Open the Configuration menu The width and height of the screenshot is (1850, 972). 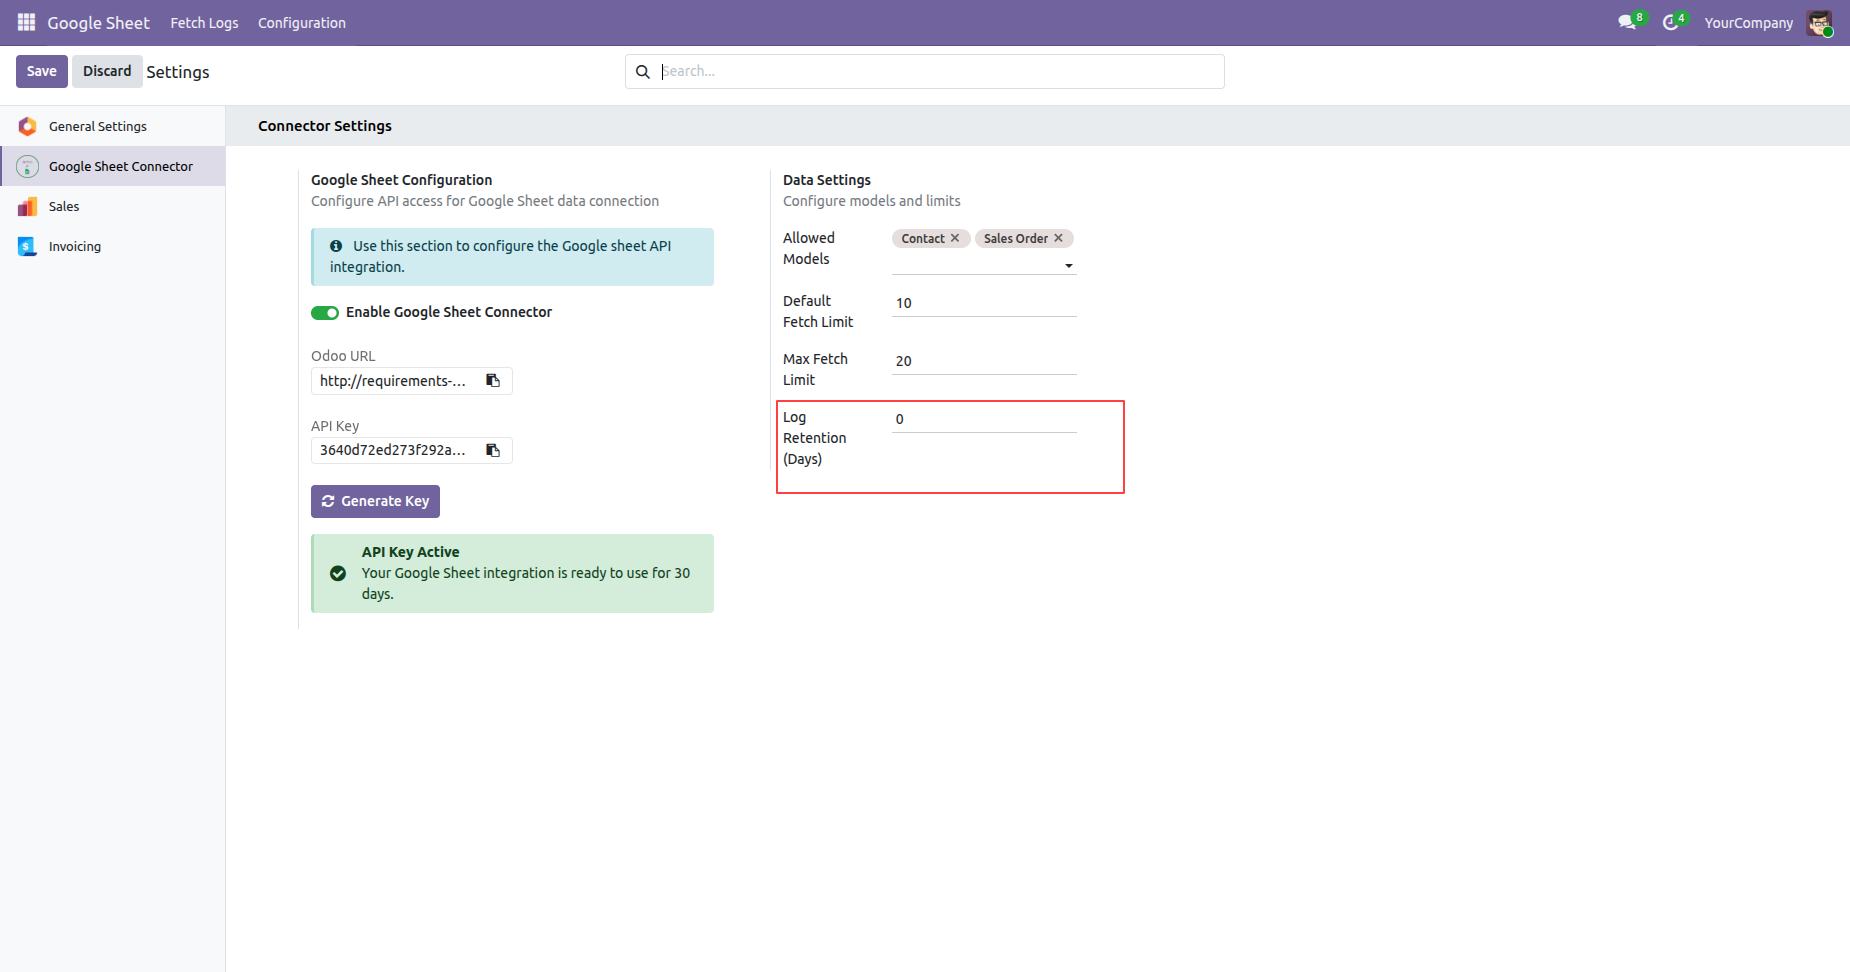point(302,23)
